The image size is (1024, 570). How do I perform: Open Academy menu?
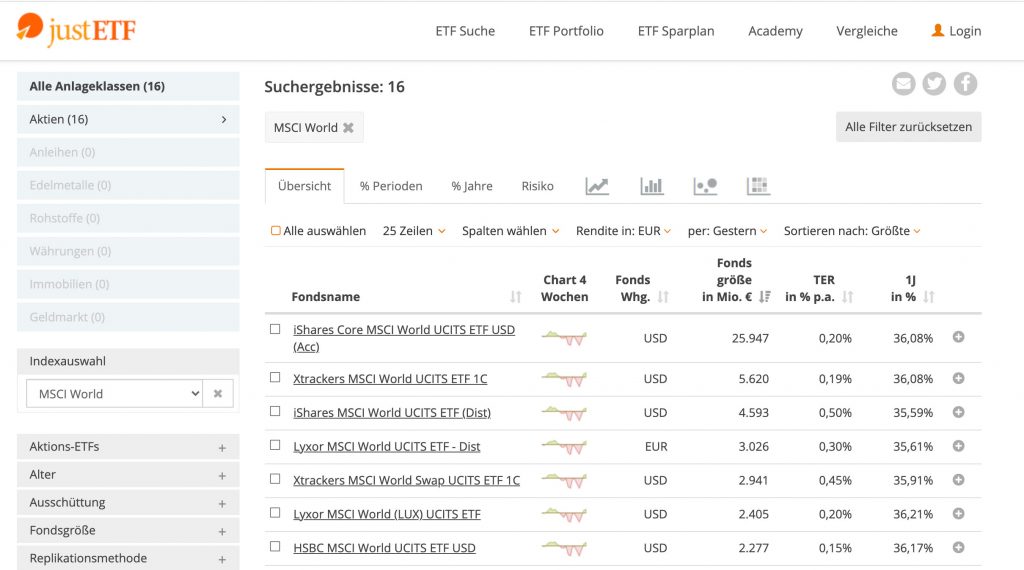pos(775,31)
